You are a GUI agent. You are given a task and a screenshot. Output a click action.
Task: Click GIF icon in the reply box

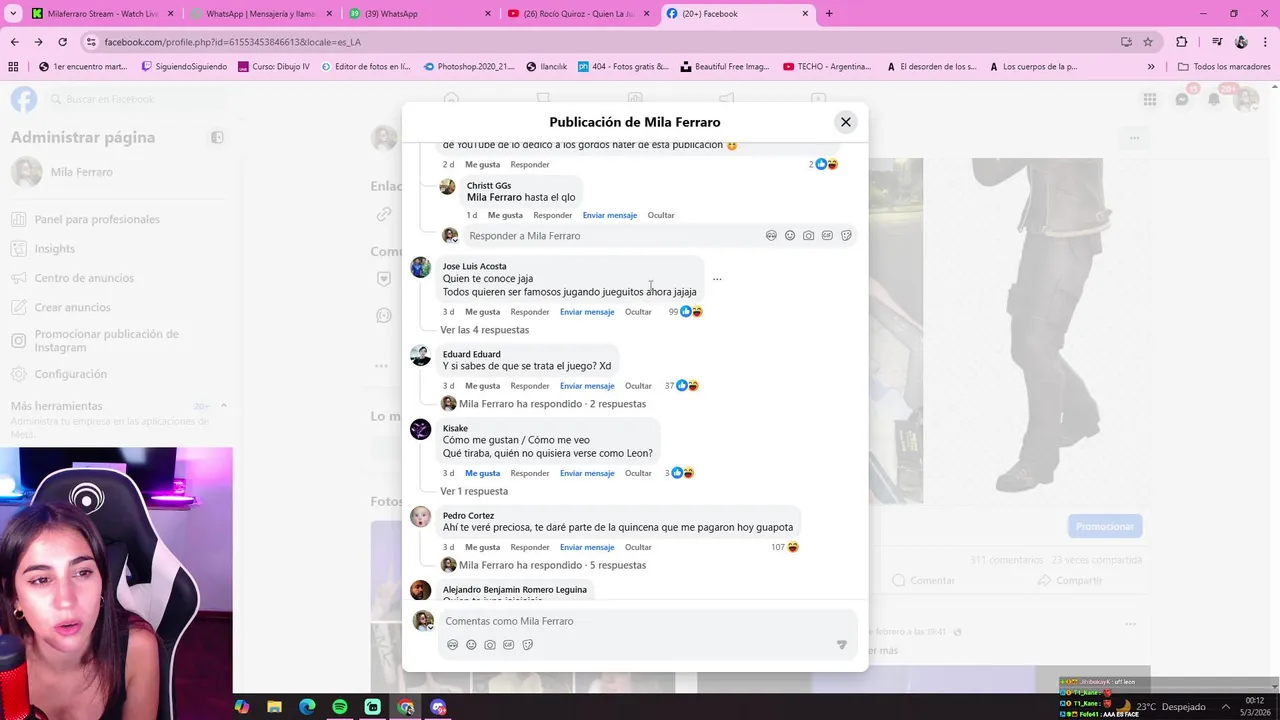pos(827,236)
